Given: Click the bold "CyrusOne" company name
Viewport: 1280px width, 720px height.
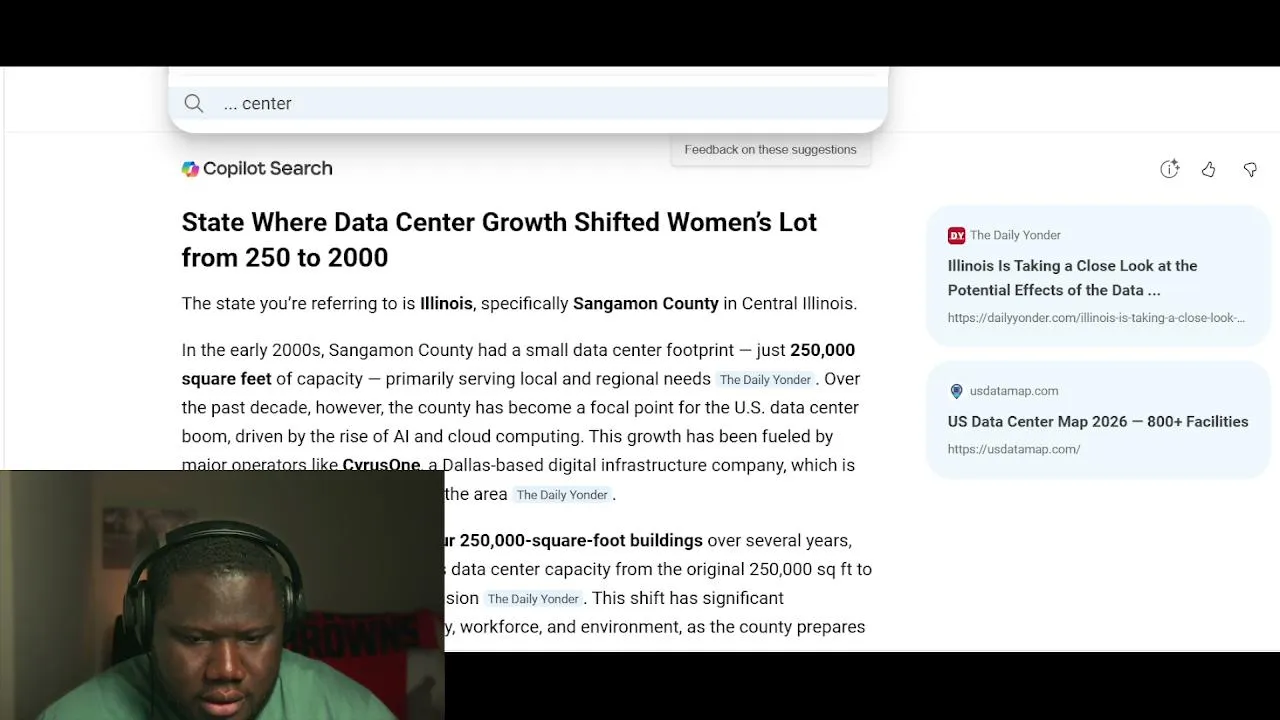Looking at the screenshot, I should click(x=381, y=465).
